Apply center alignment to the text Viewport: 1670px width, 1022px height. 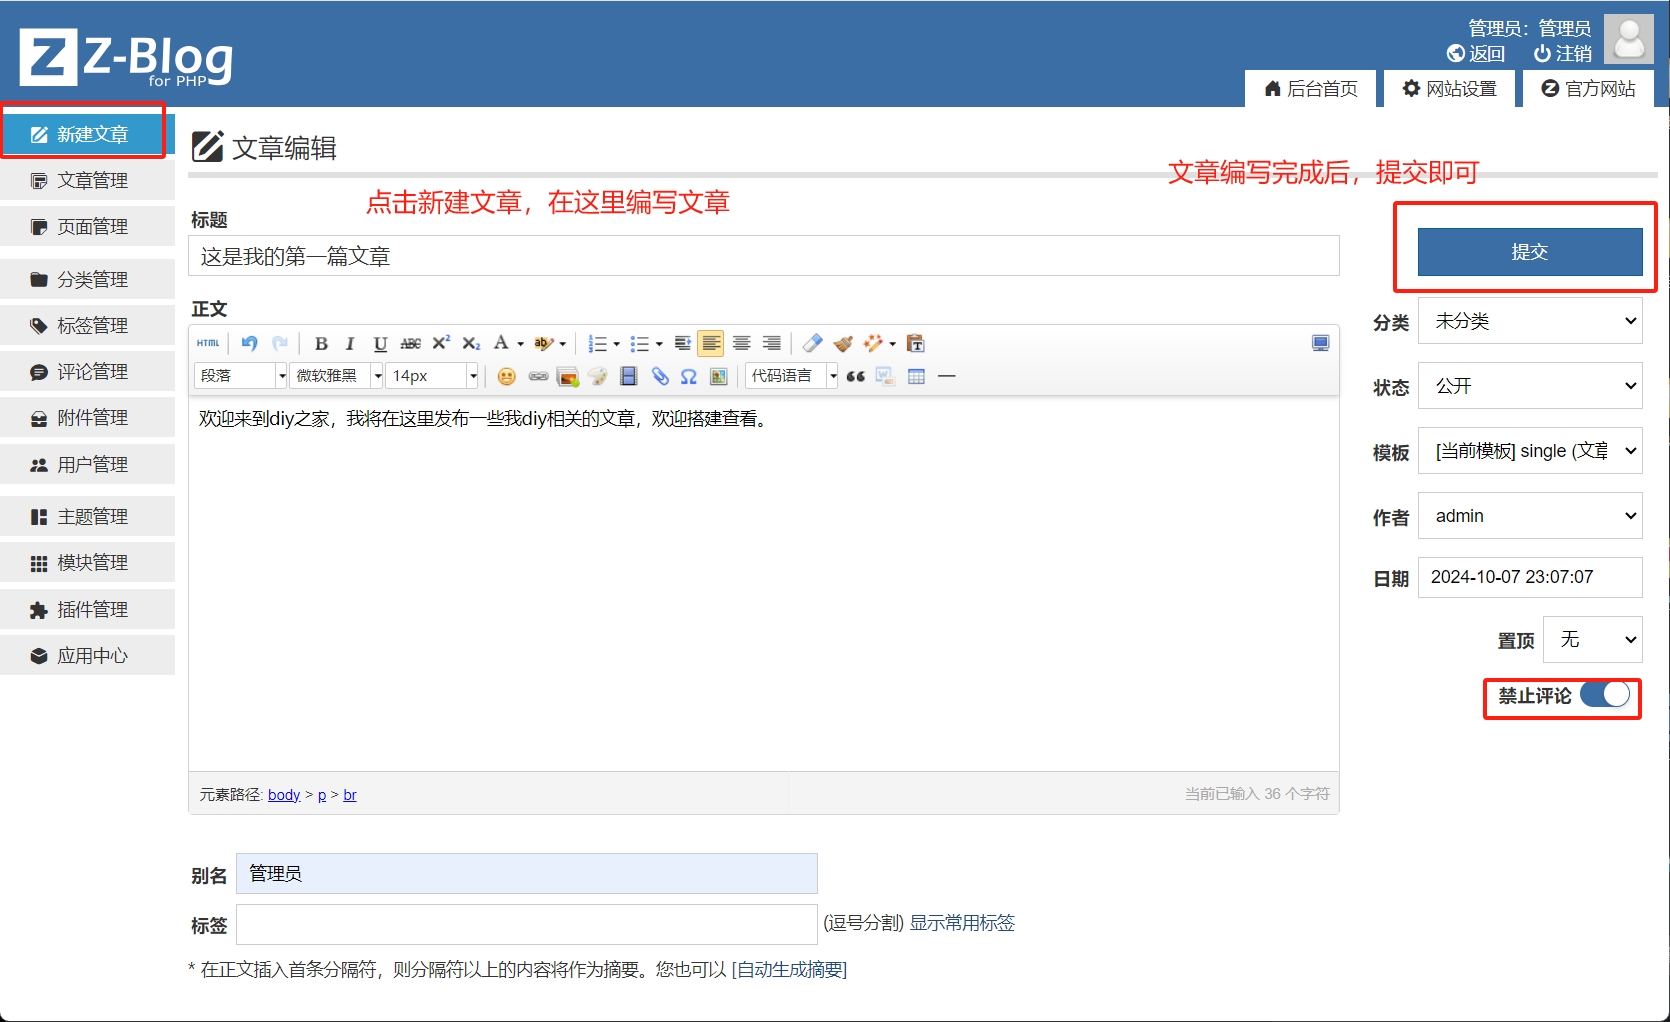point(741,343)
